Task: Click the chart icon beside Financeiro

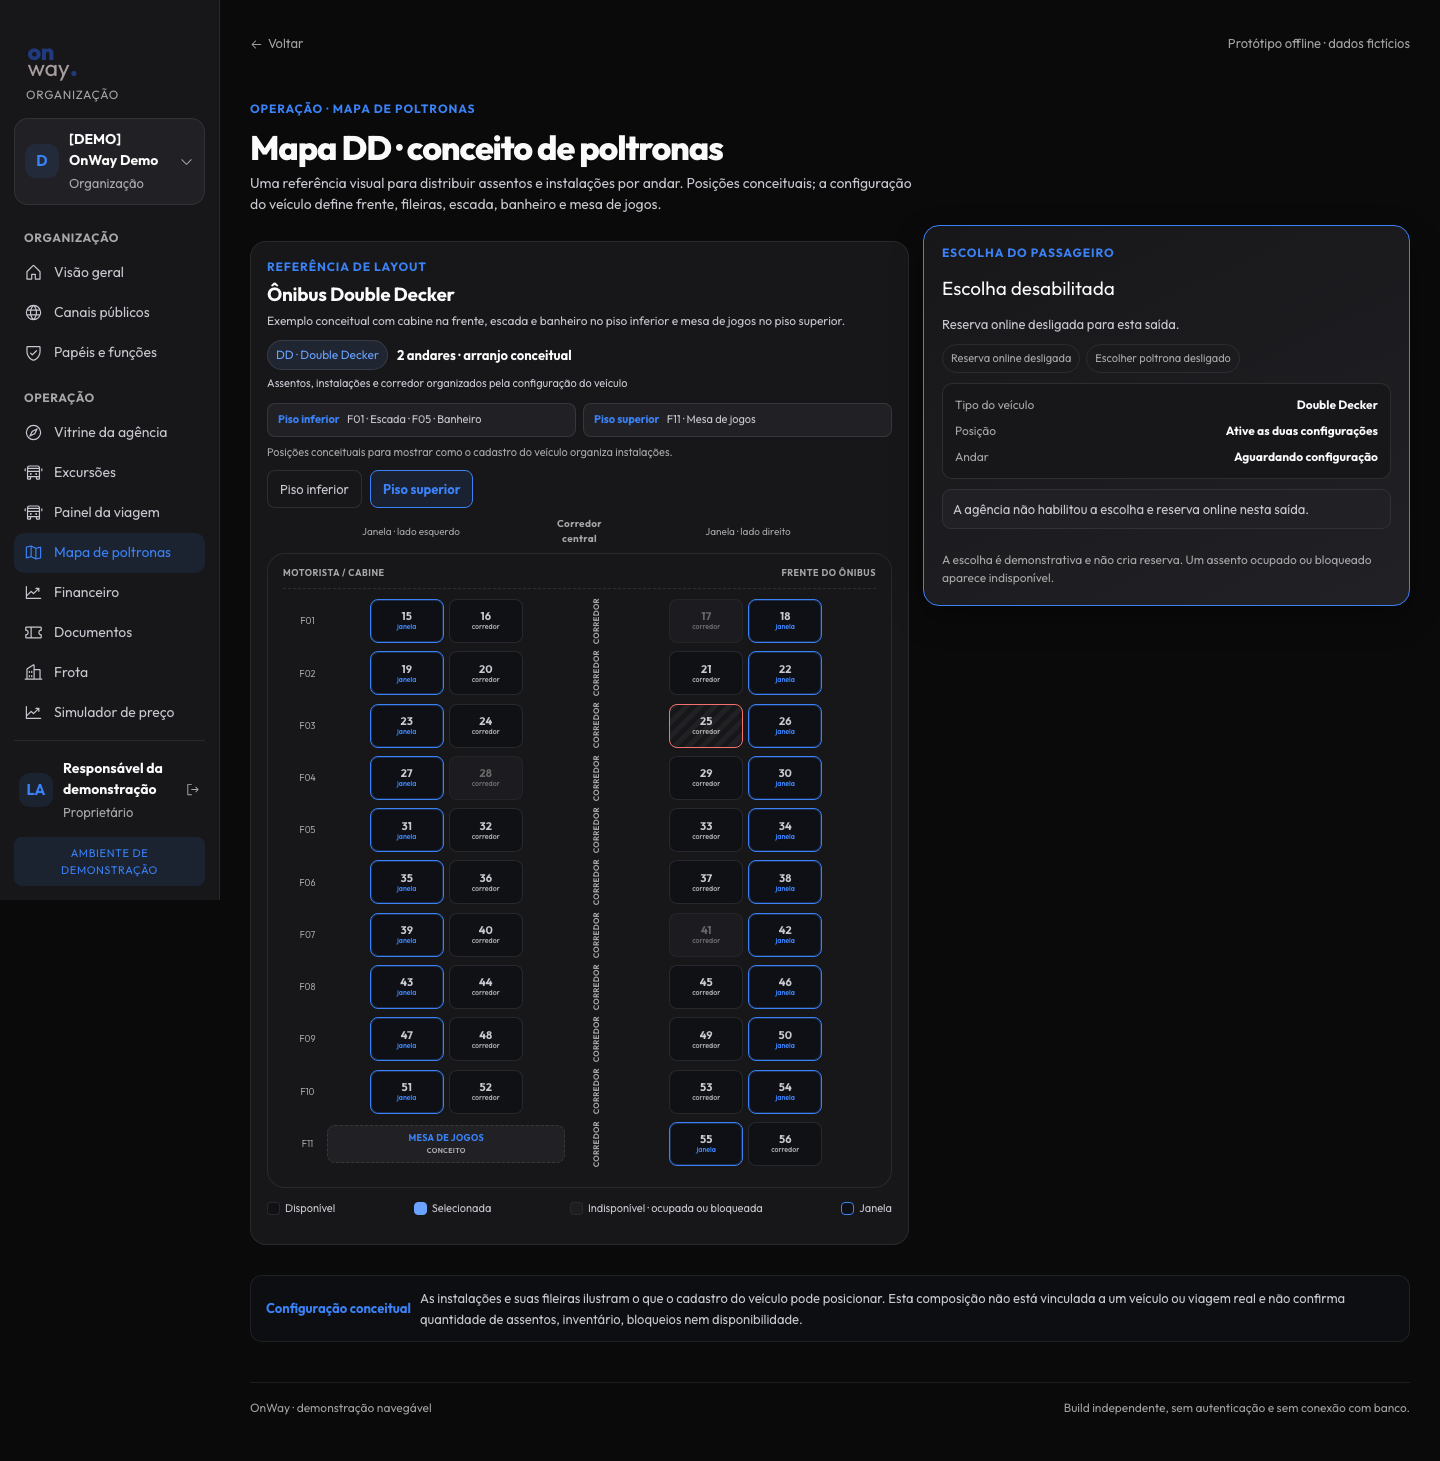Action: point(33,592)
